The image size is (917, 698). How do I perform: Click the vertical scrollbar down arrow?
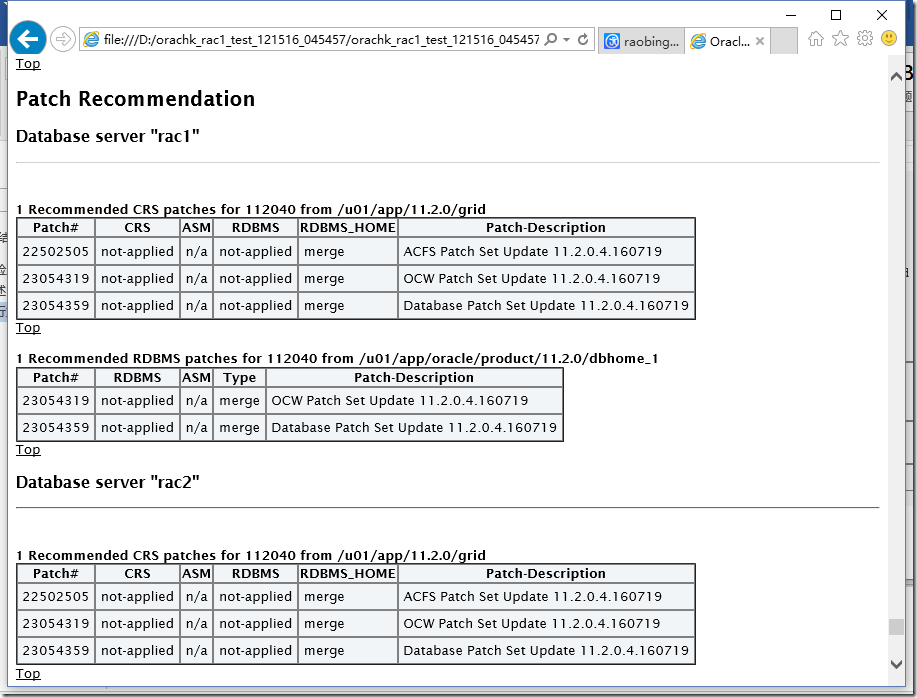(x=895, y=664)
